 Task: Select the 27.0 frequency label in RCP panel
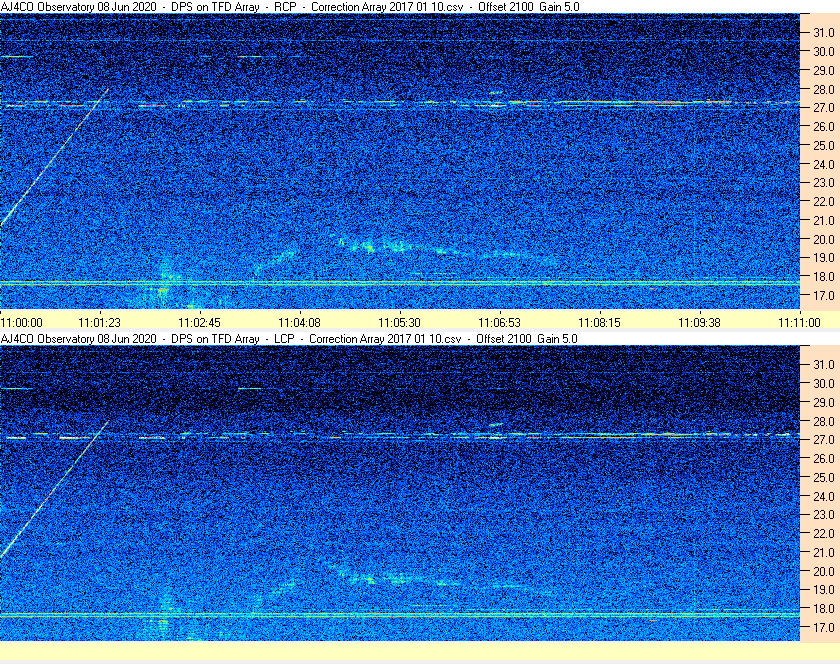pyautogui.click(x=824, y=108)
